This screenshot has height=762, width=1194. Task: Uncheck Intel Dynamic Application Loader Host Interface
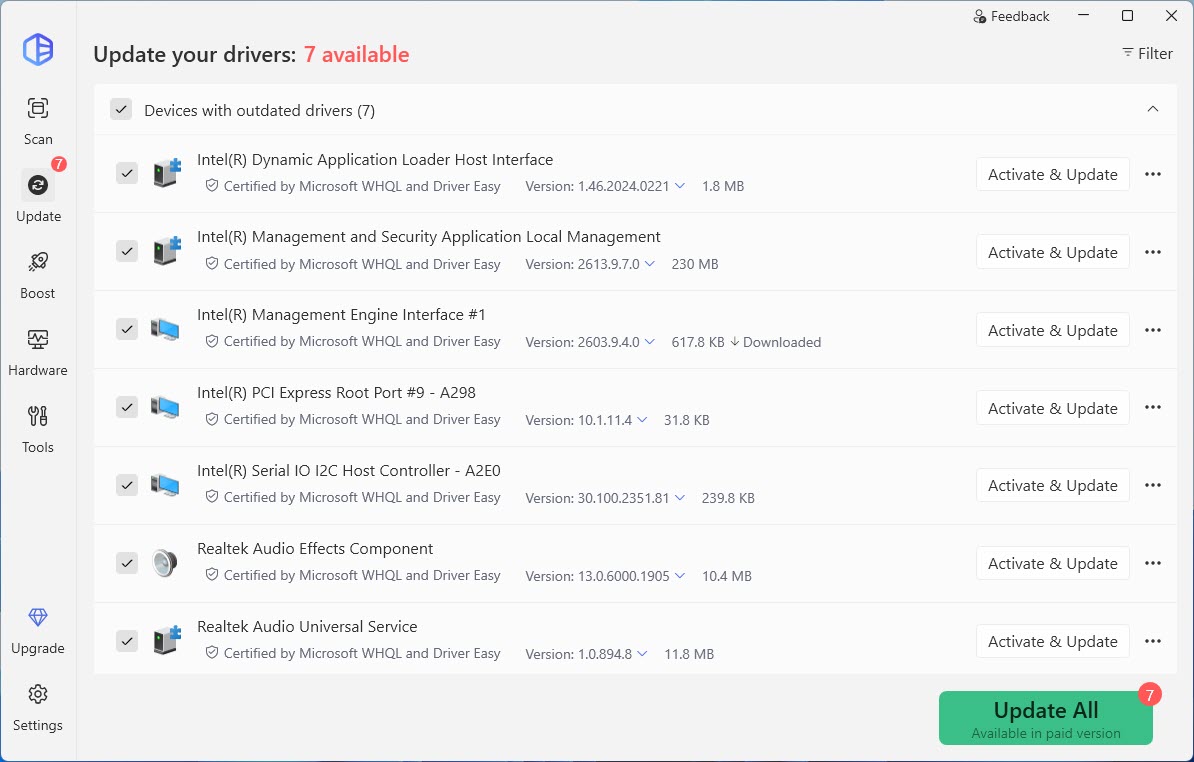point(127,174)
